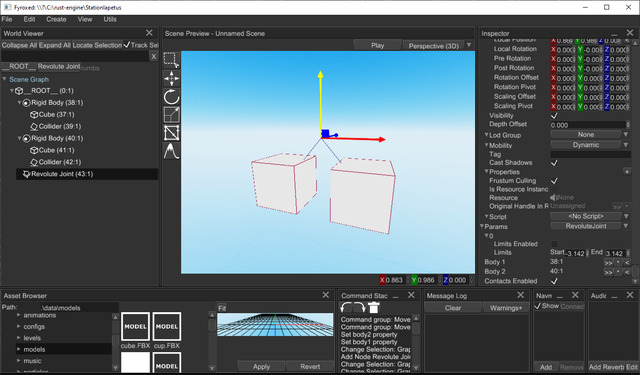The image size is (640, 375).
Task: Activate the Move tool in scene toolbar
Action: (171, 78)
